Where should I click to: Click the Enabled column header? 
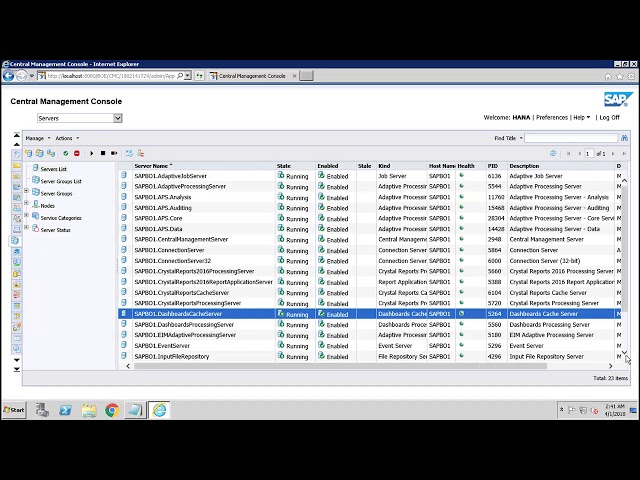pos(328,166)
